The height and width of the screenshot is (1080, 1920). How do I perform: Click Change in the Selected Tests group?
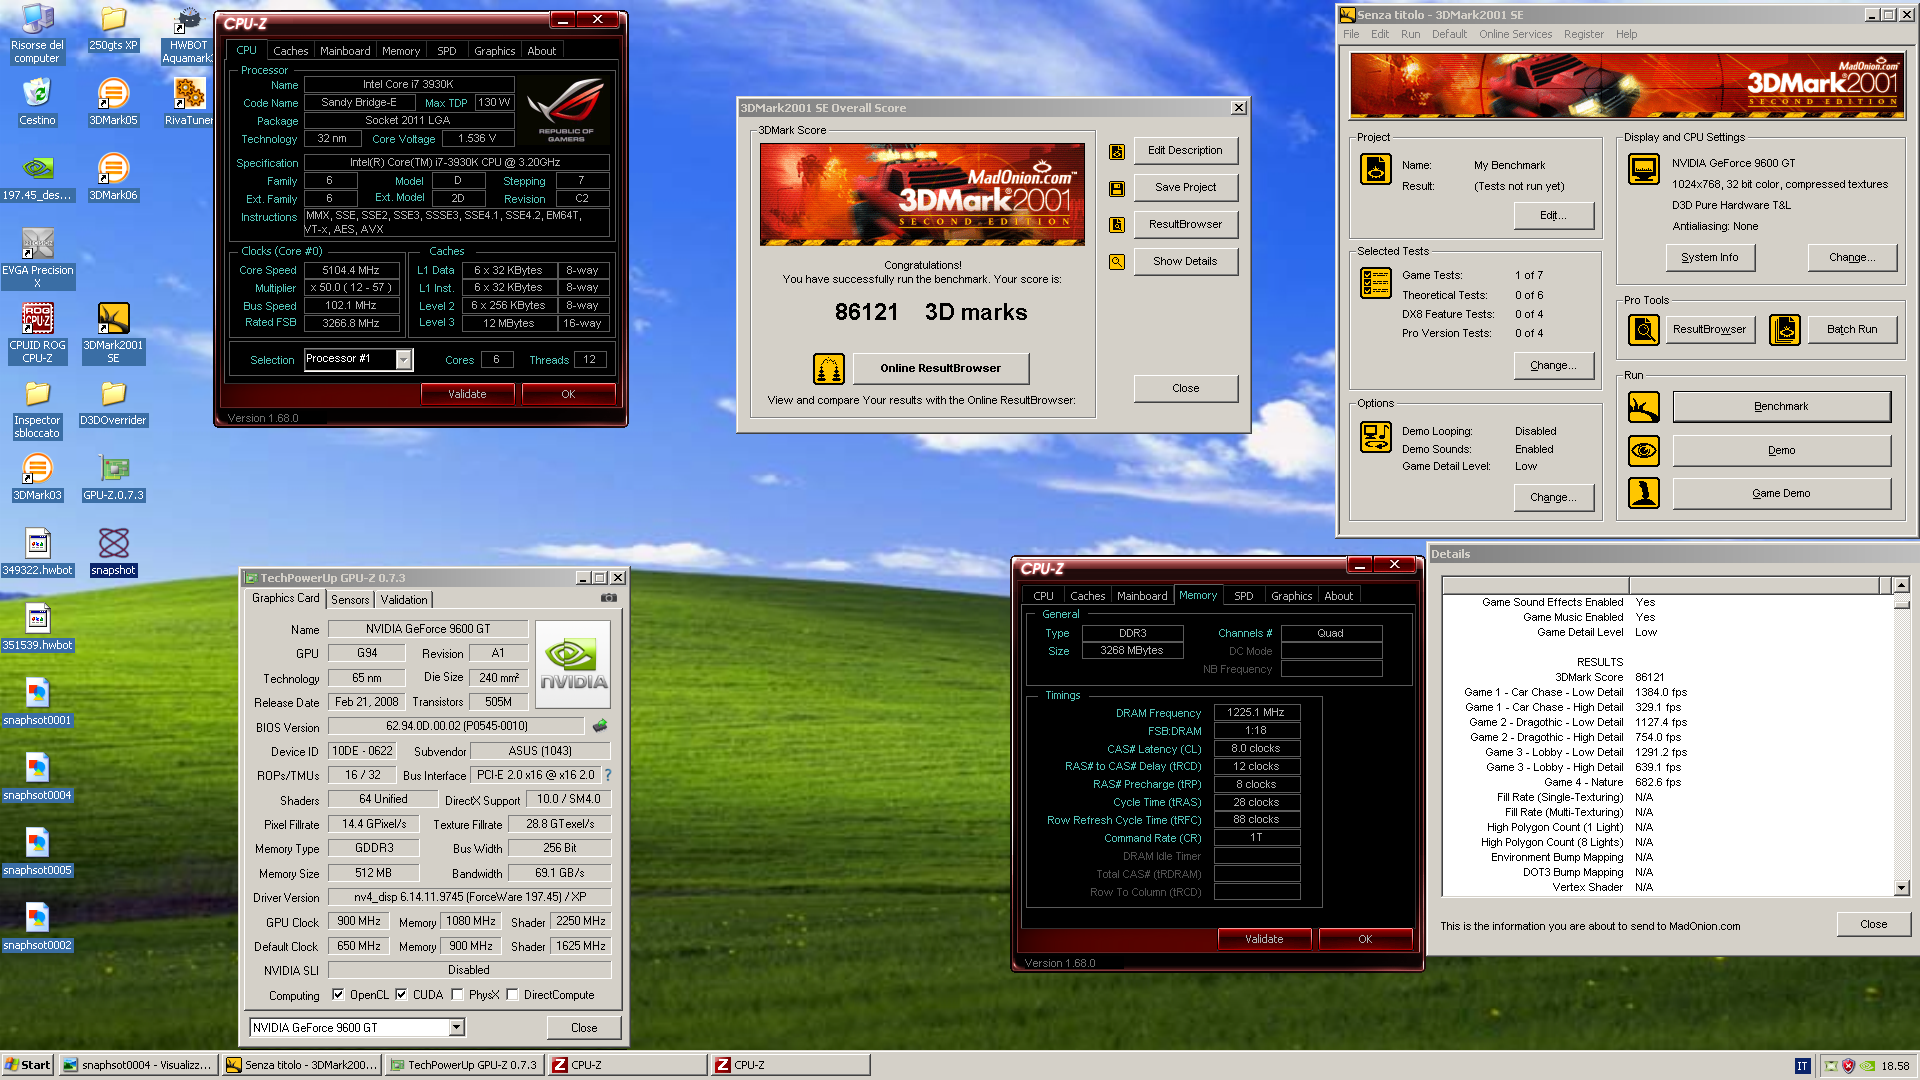(1553, 366)
